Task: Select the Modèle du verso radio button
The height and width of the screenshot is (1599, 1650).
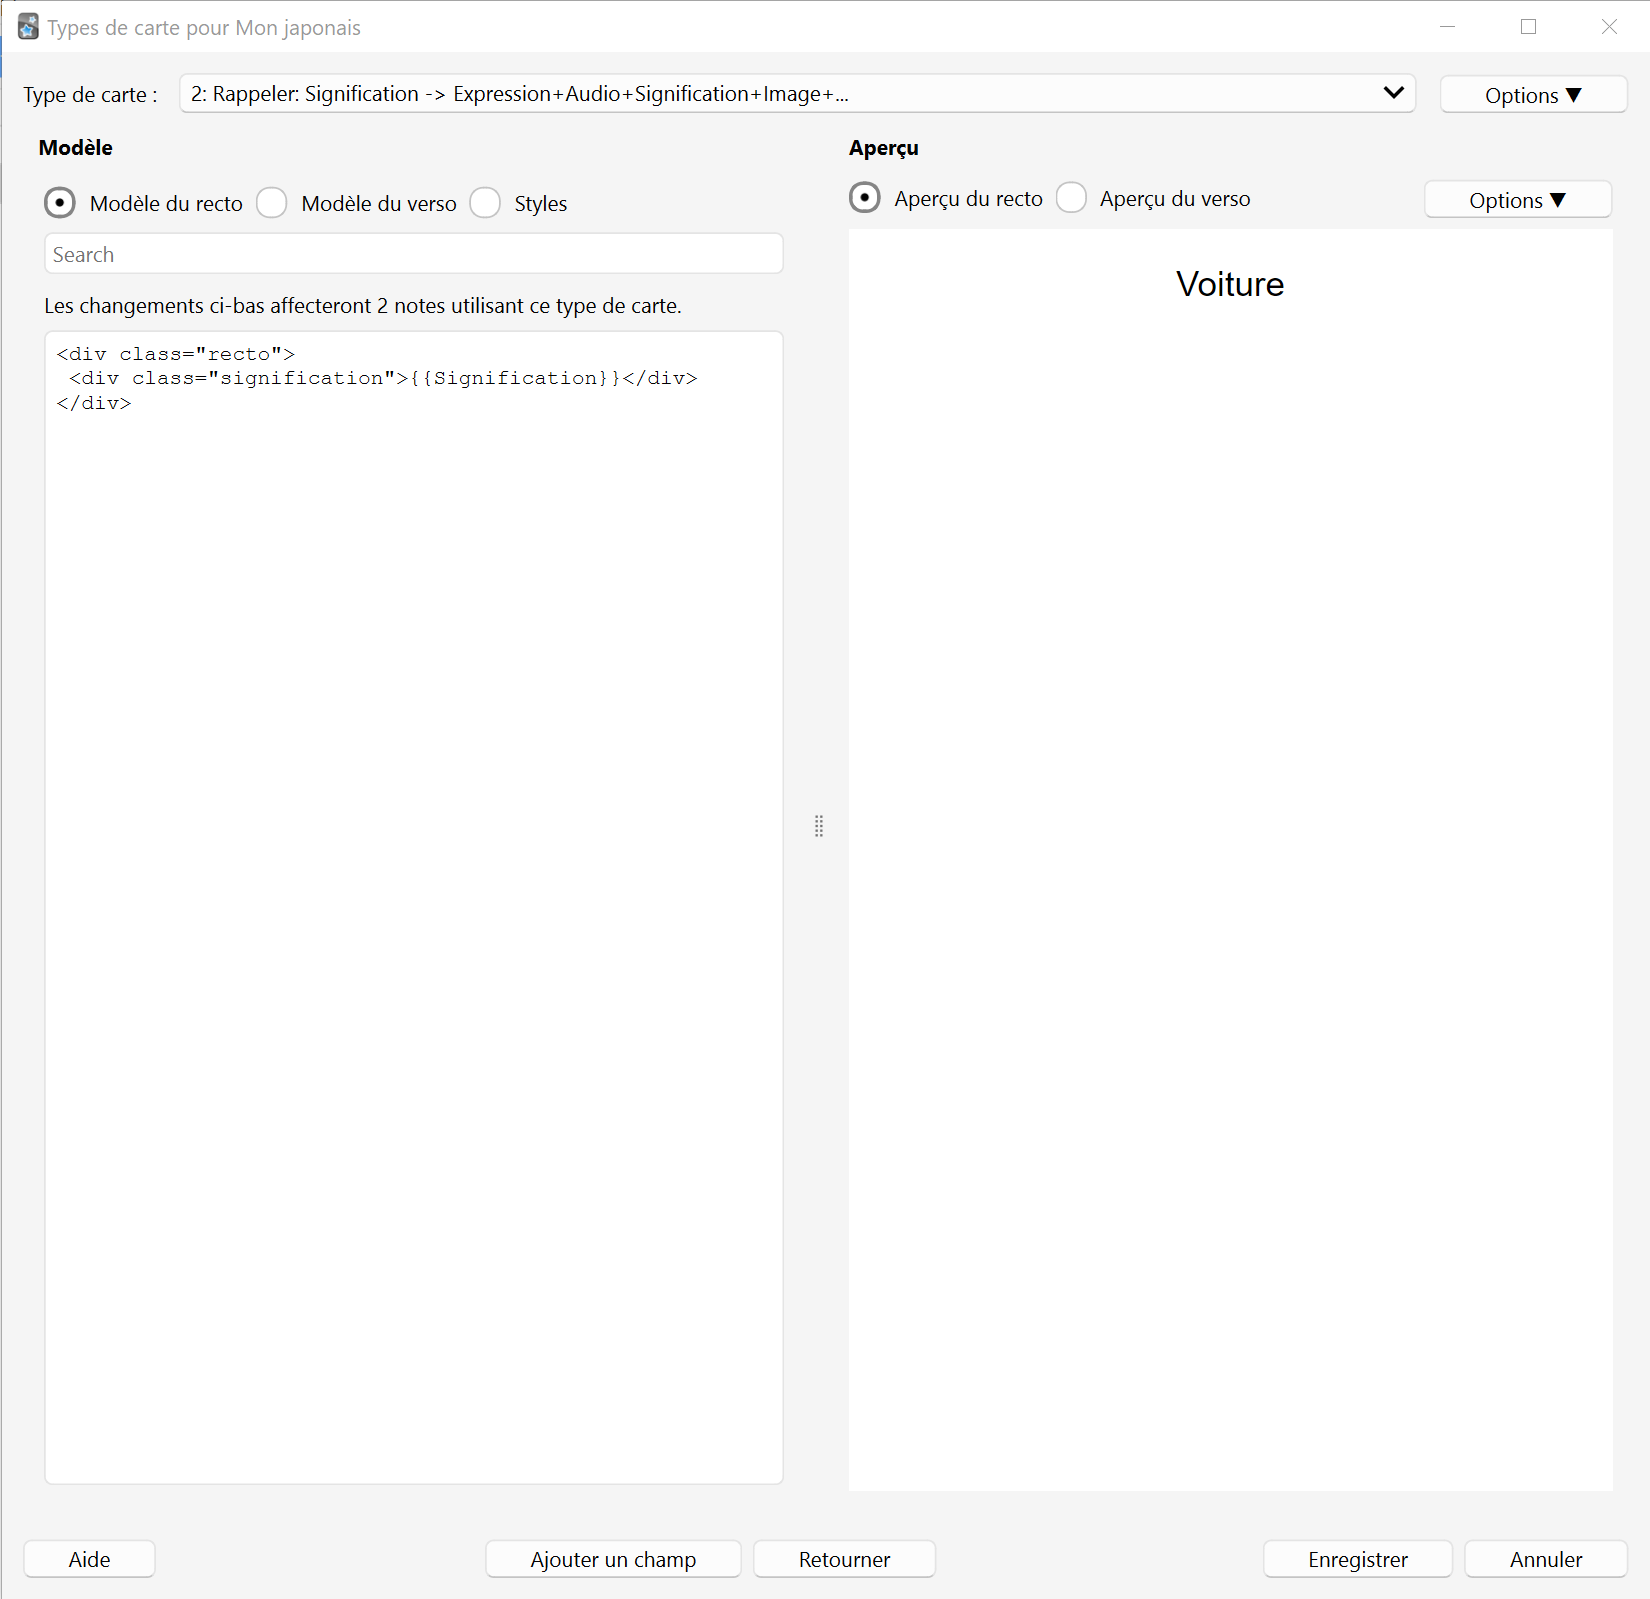Action: (272, 203)
